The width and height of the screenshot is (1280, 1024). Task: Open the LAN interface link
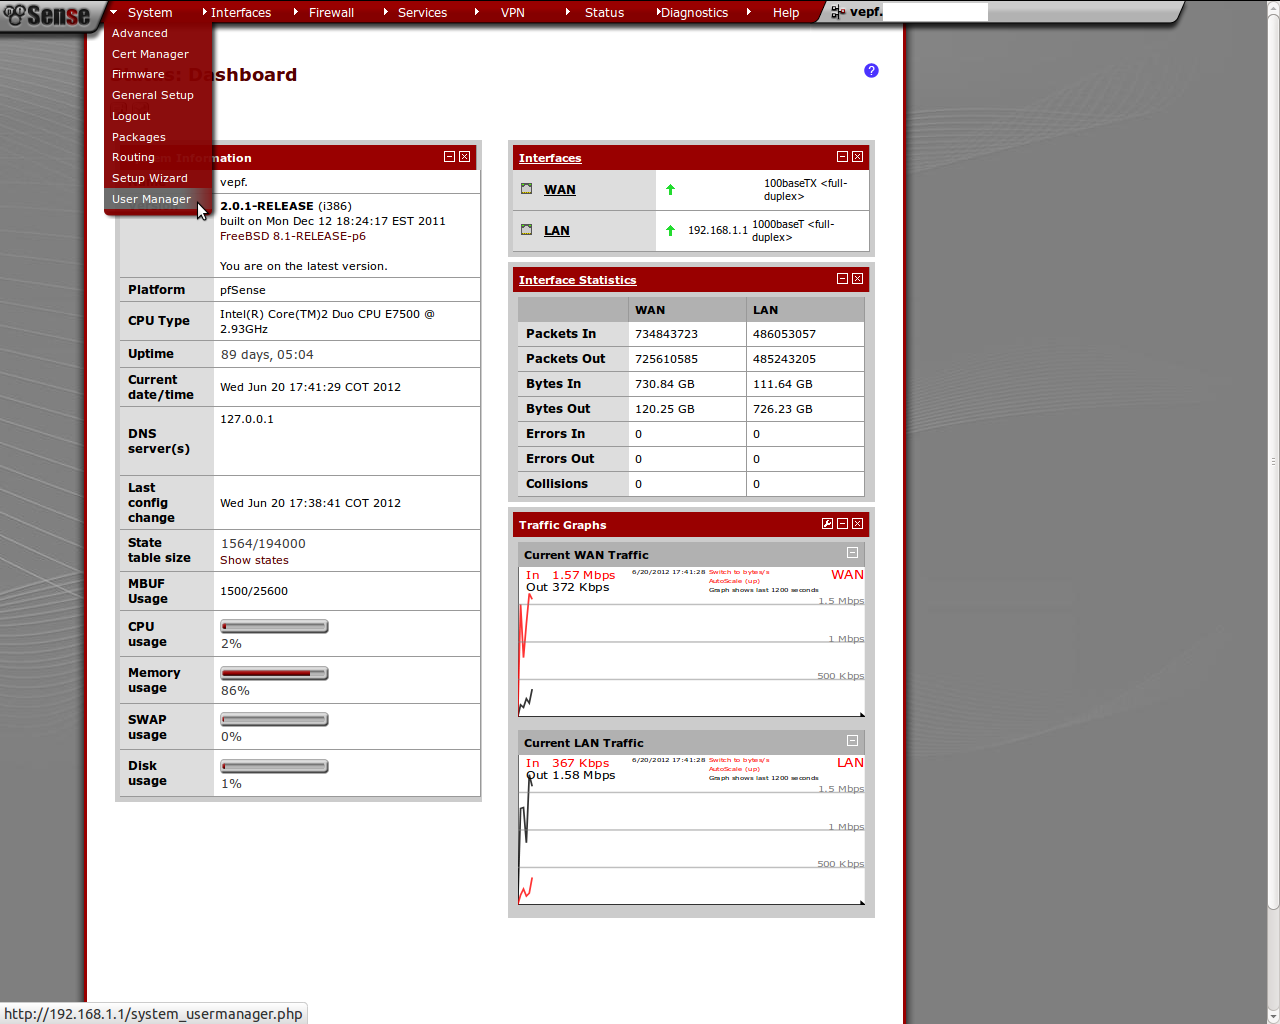pyautogui.click(x=557, y=230)
